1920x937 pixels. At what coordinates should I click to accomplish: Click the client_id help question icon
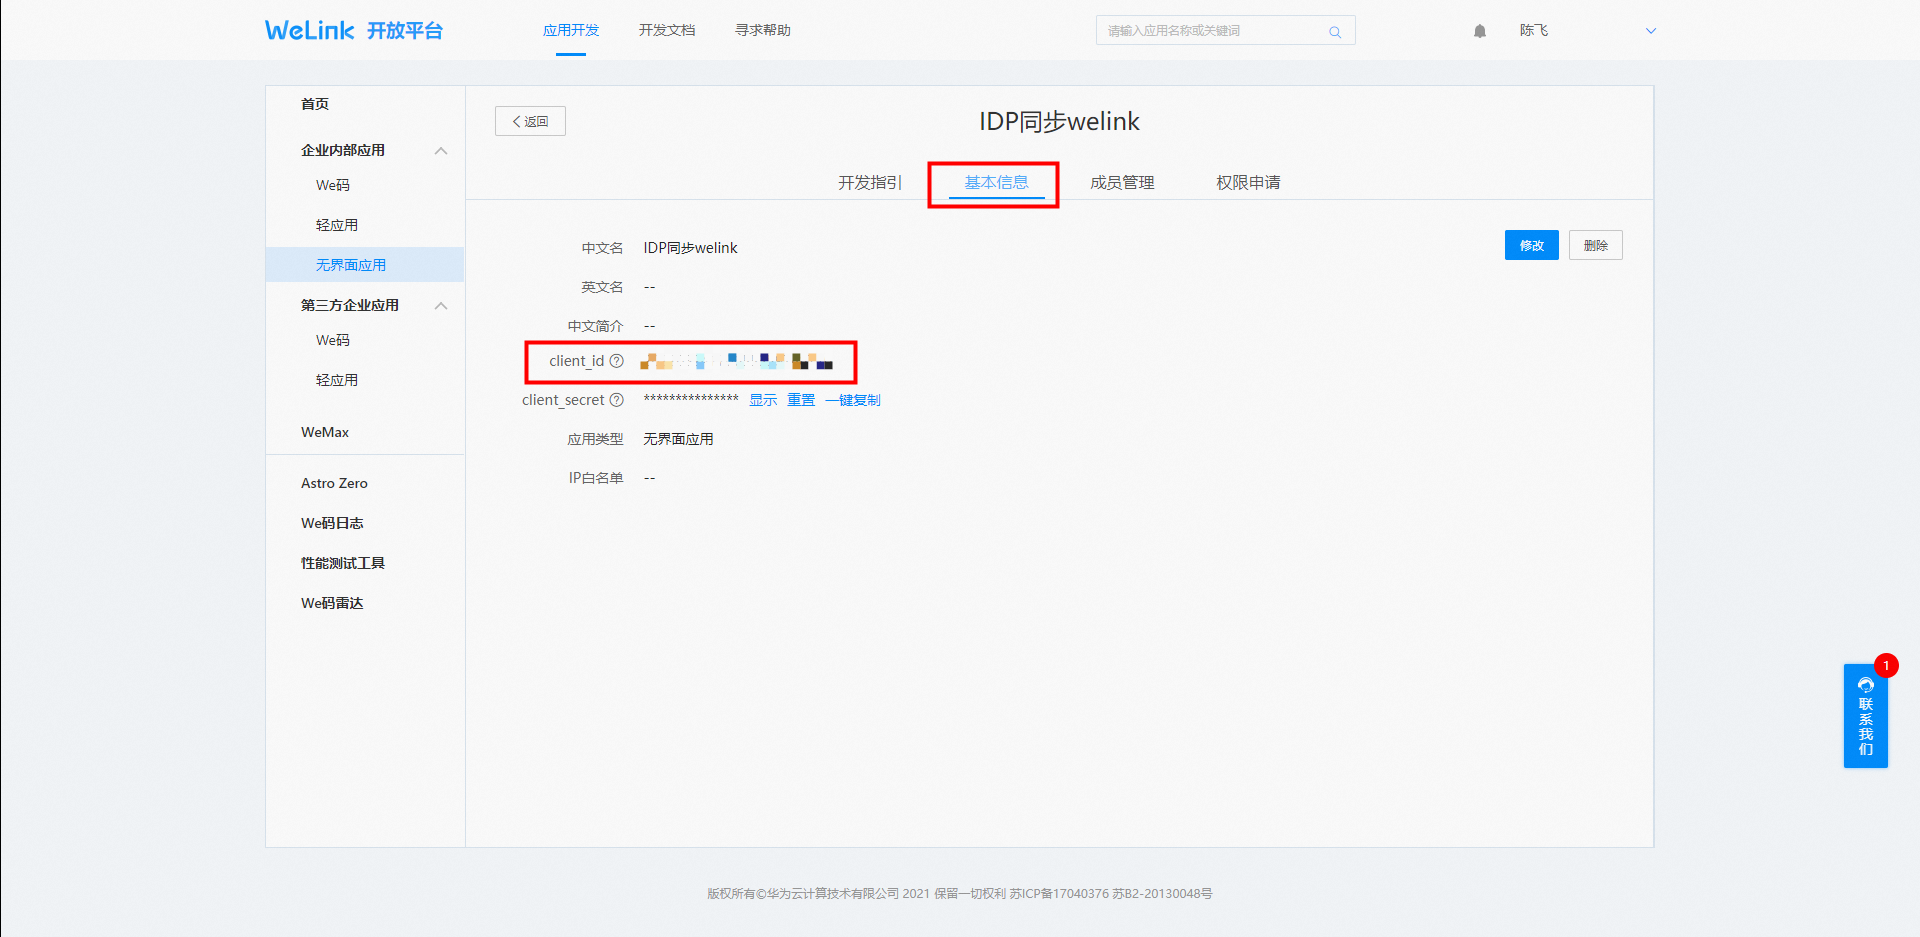[x=617, y=361]
